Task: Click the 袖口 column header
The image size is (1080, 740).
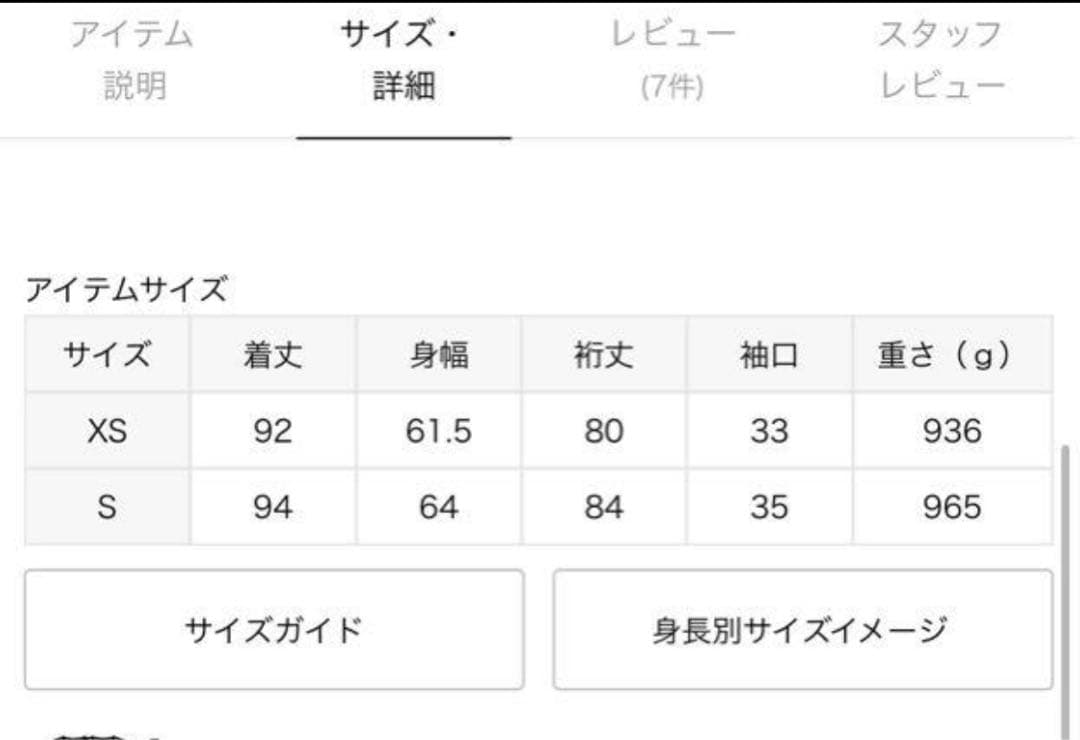Action: [x=768, y=354]
